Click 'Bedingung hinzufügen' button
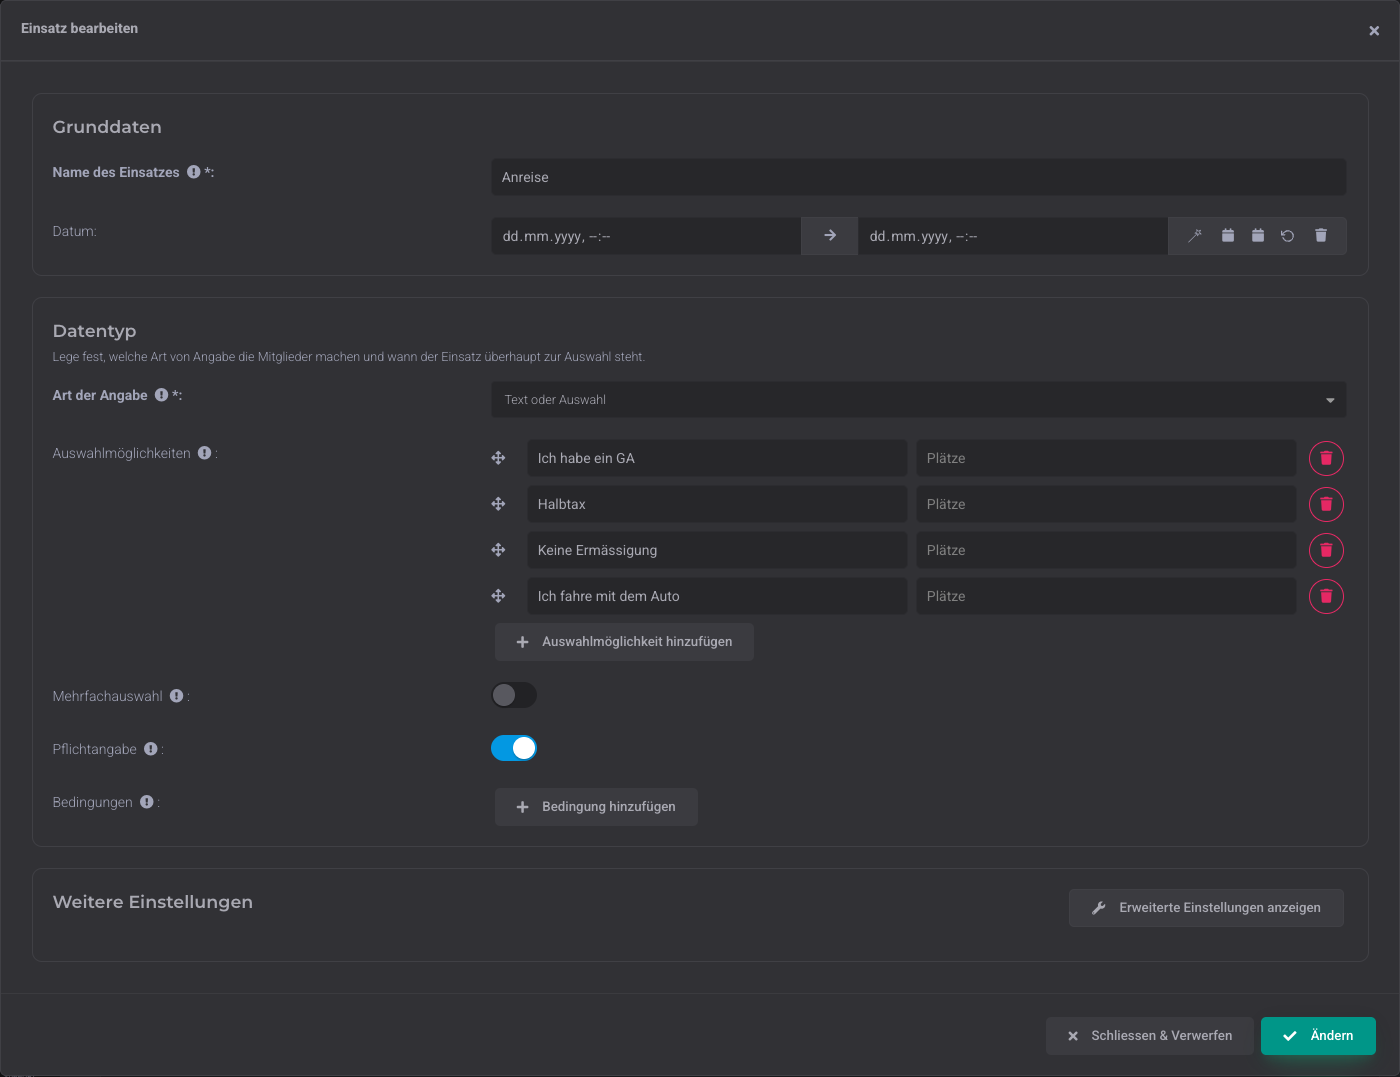 [x=596, y=807]
